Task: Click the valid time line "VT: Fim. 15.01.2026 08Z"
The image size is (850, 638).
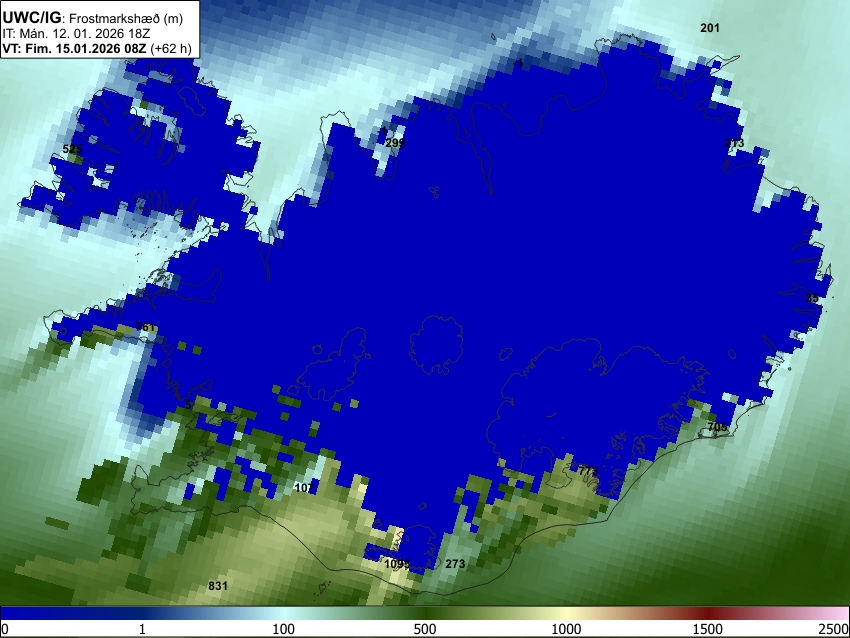Action: (74, 48)
